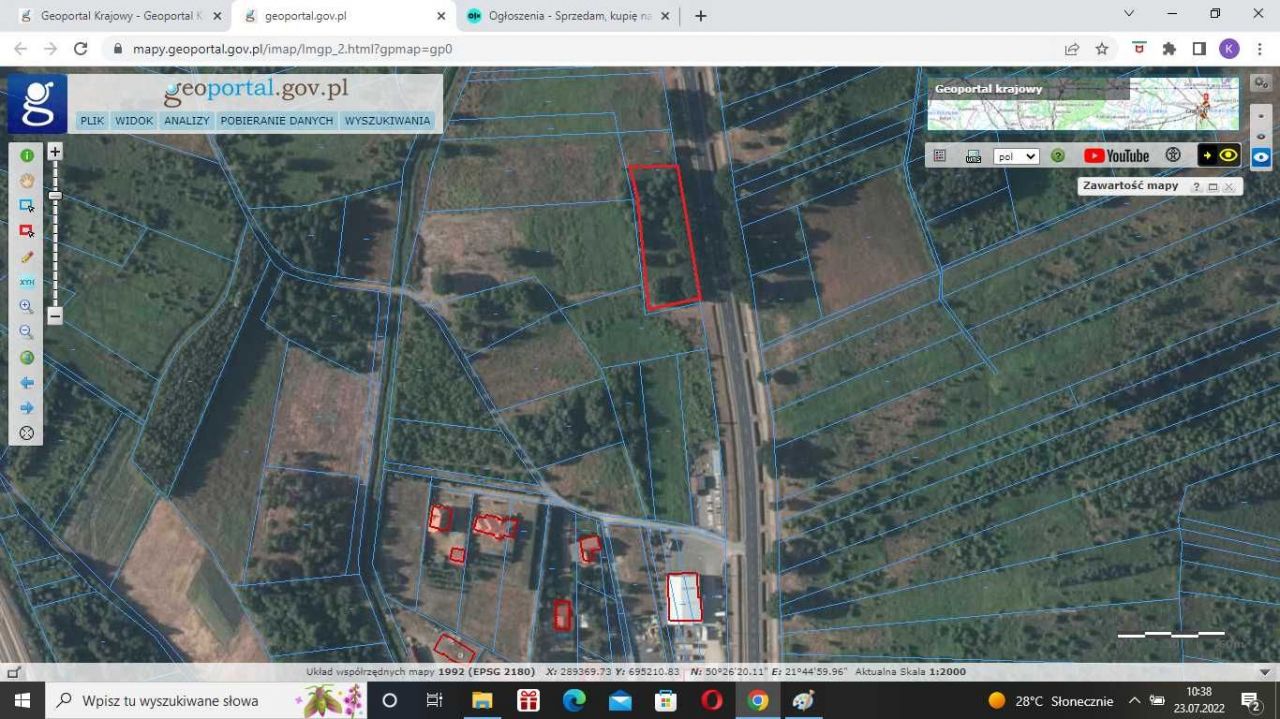Show full extent with globe icon
Screen dimensions: 1280x719
point(27,357)
